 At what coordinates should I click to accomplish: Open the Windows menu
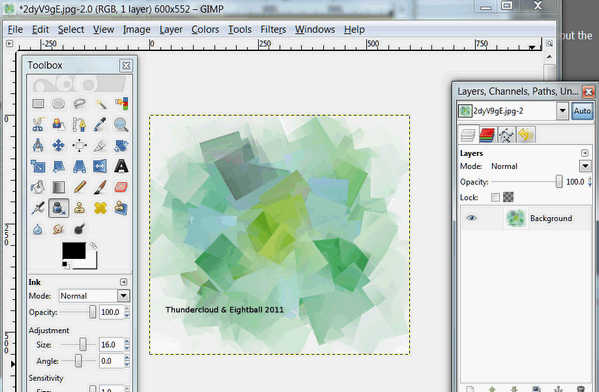coord(315,29)
